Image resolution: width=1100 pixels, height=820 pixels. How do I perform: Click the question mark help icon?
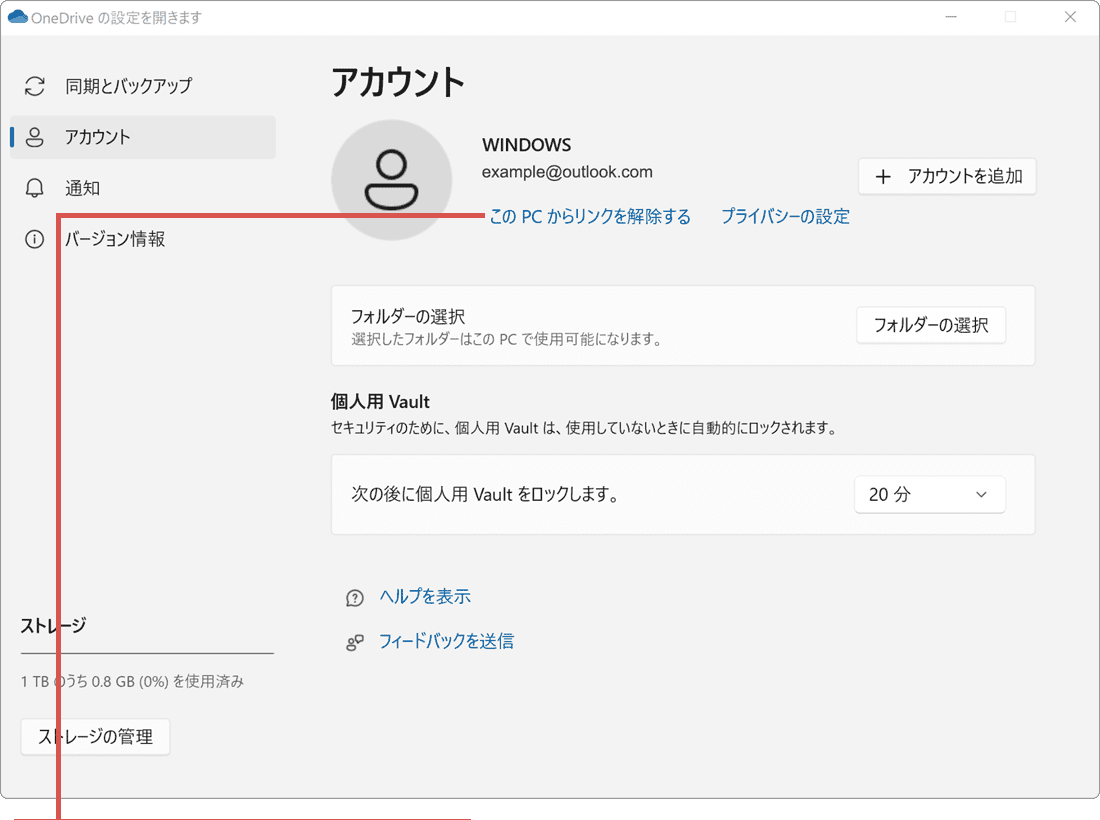355,598
